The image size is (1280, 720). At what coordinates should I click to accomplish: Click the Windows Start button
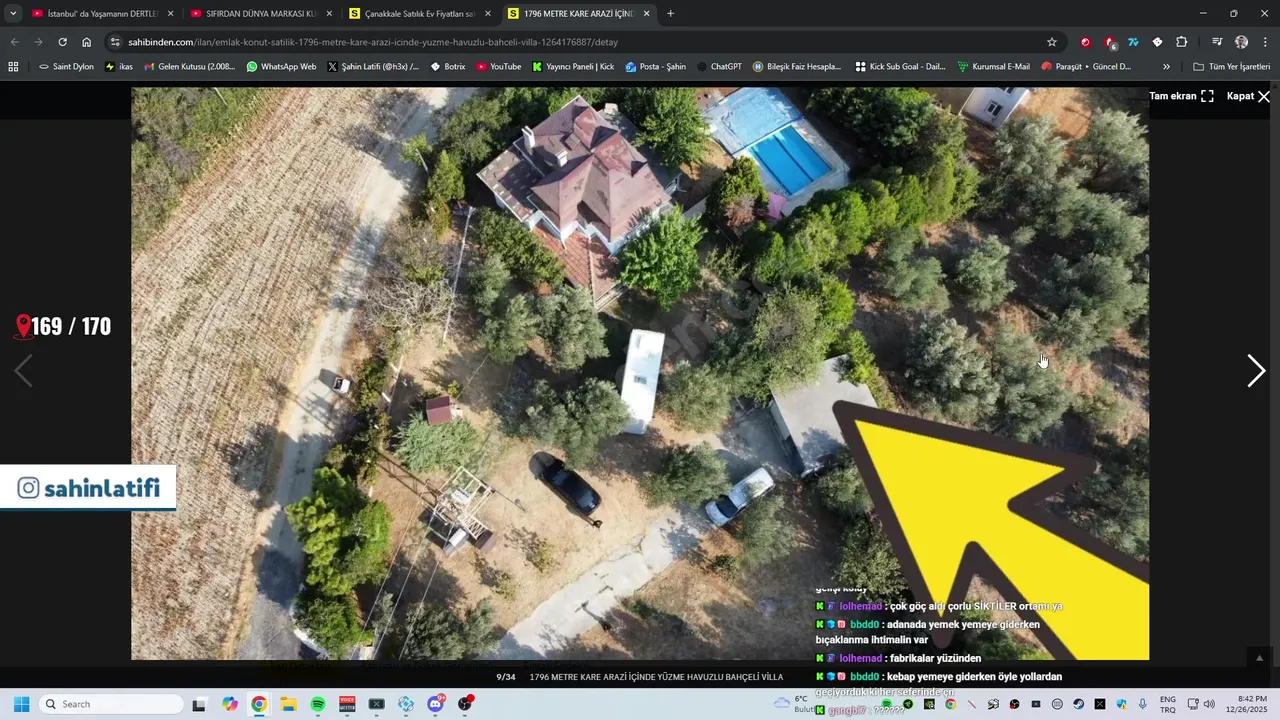[21, 704]
